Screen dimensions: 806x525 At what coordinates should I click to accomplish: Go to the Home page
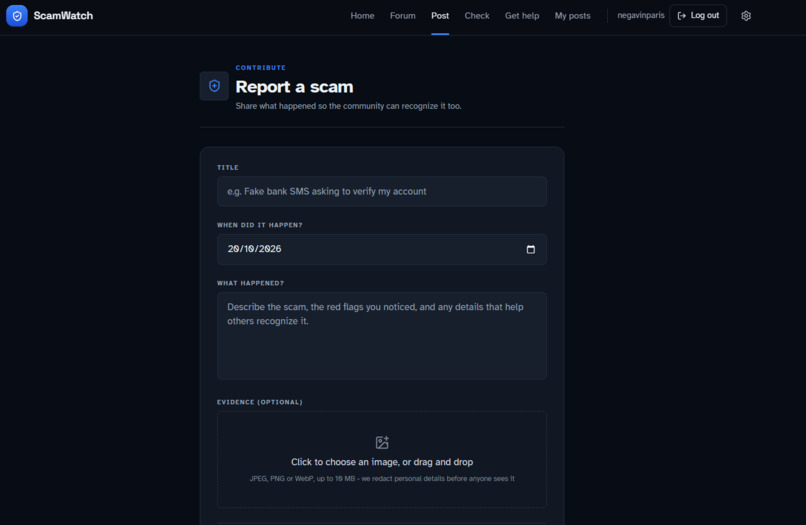[x=362, y=16]
